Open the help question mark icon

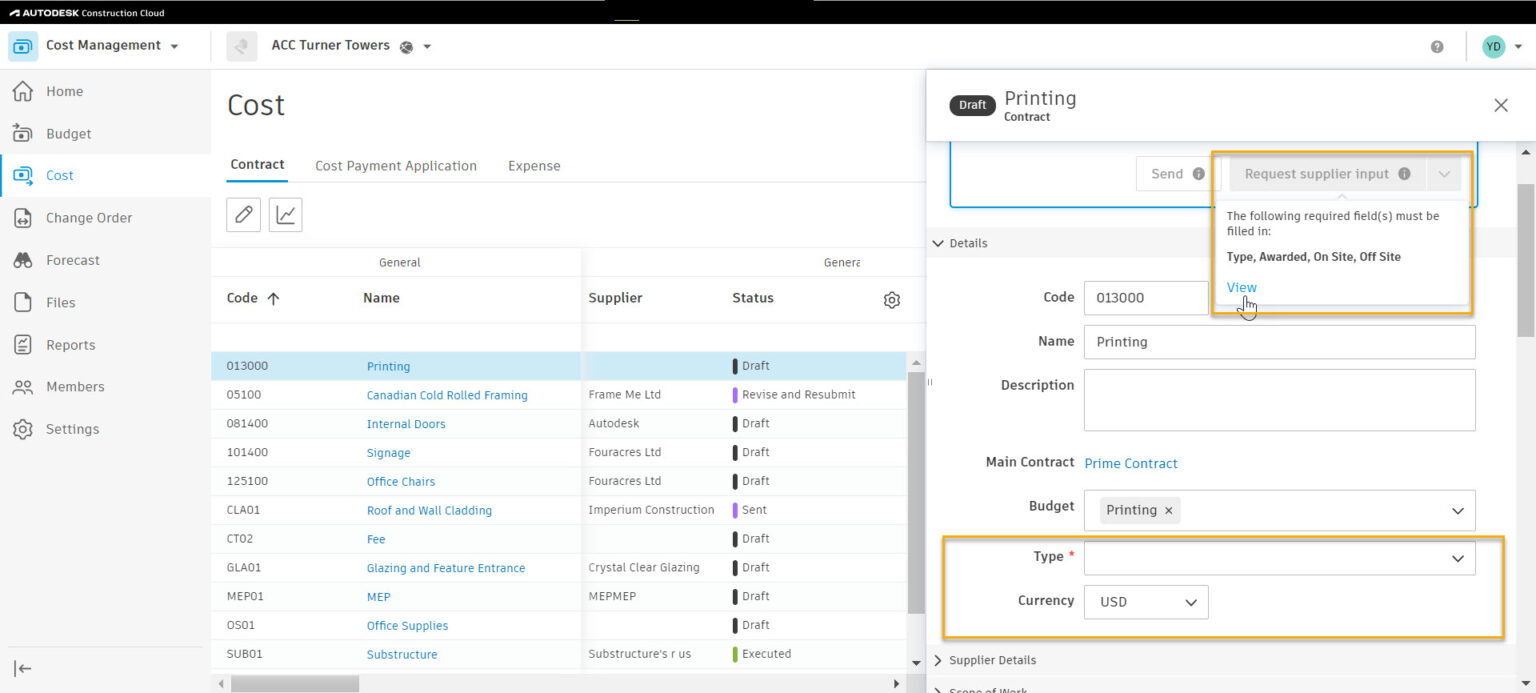click(x=1437, y=46)
